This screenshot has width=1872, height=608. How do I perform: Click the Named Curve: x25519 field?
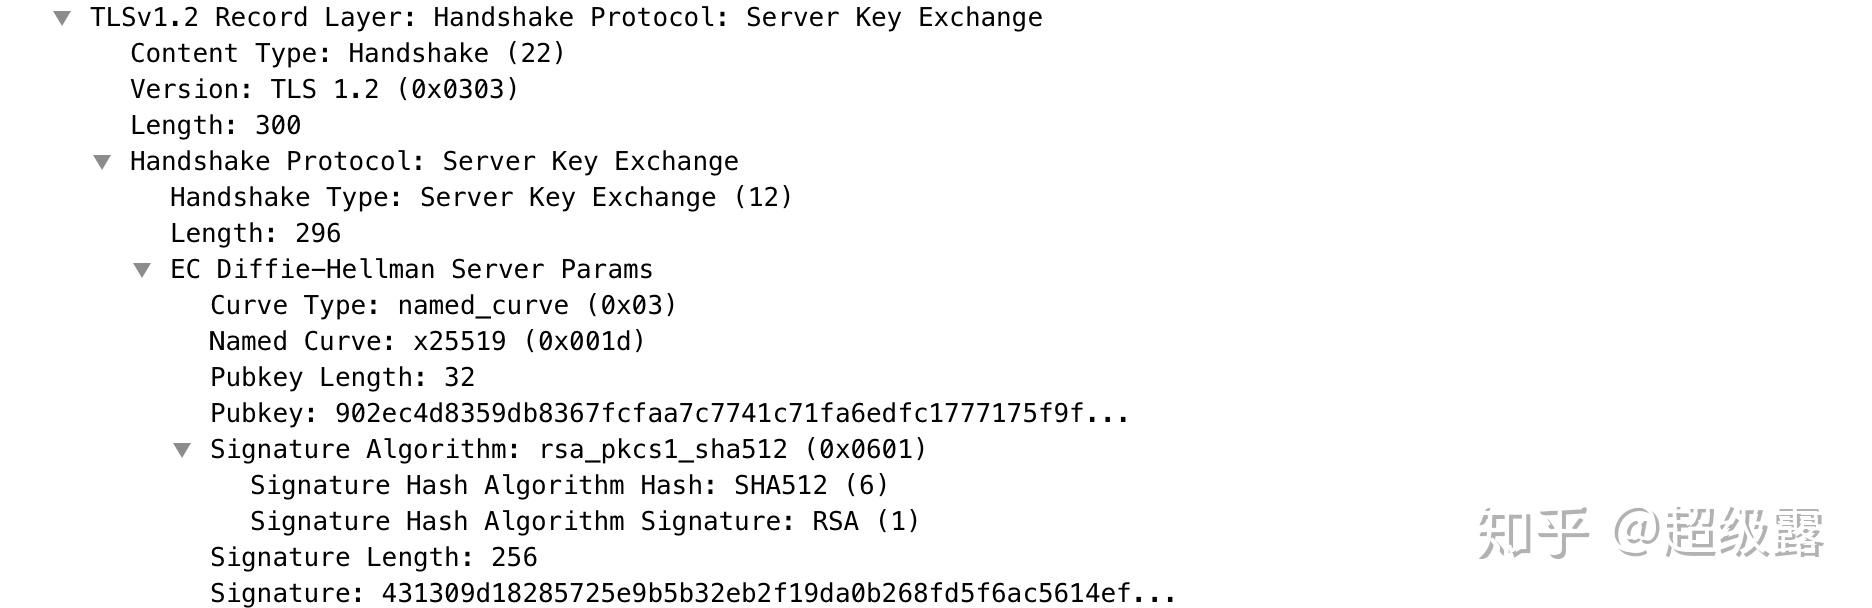coord(427,342)
